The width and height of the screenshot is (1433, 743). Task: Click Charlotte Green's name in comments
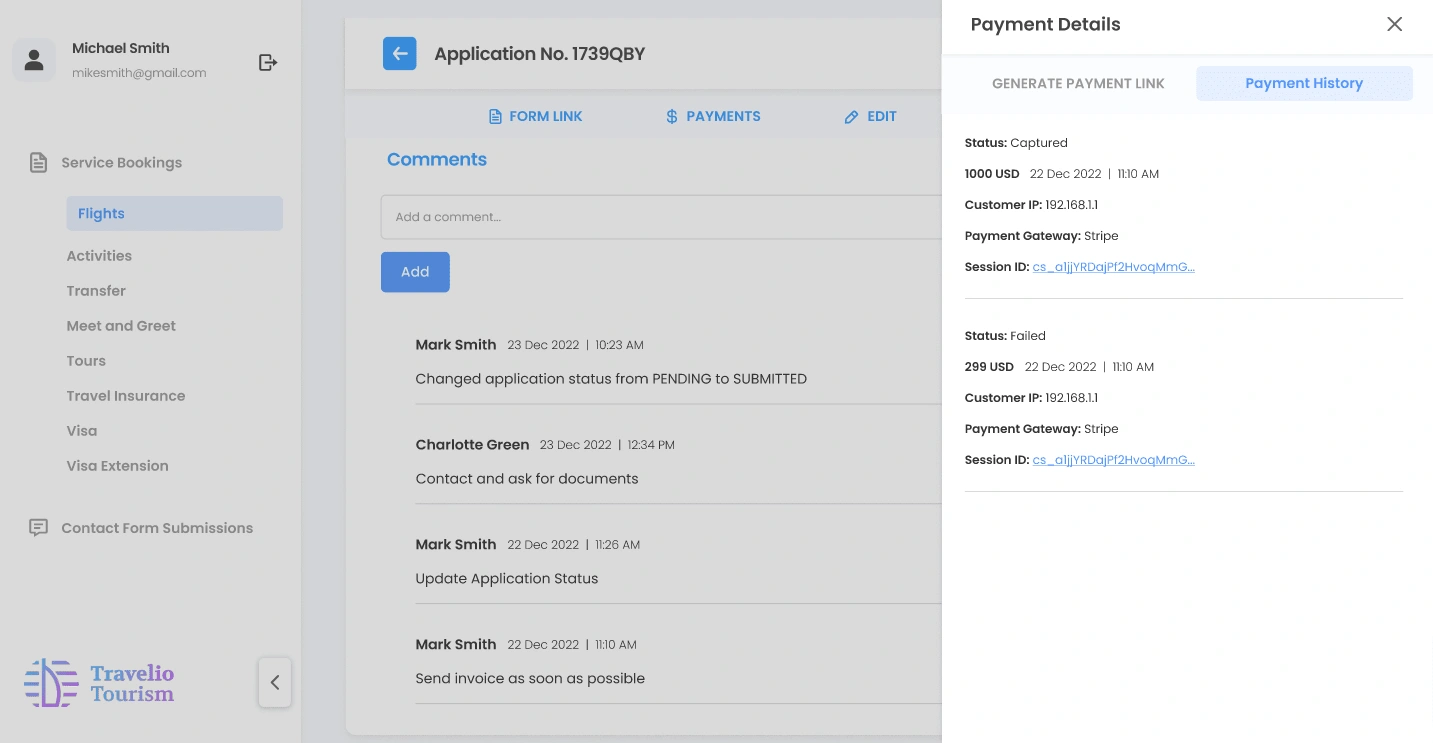472,445
